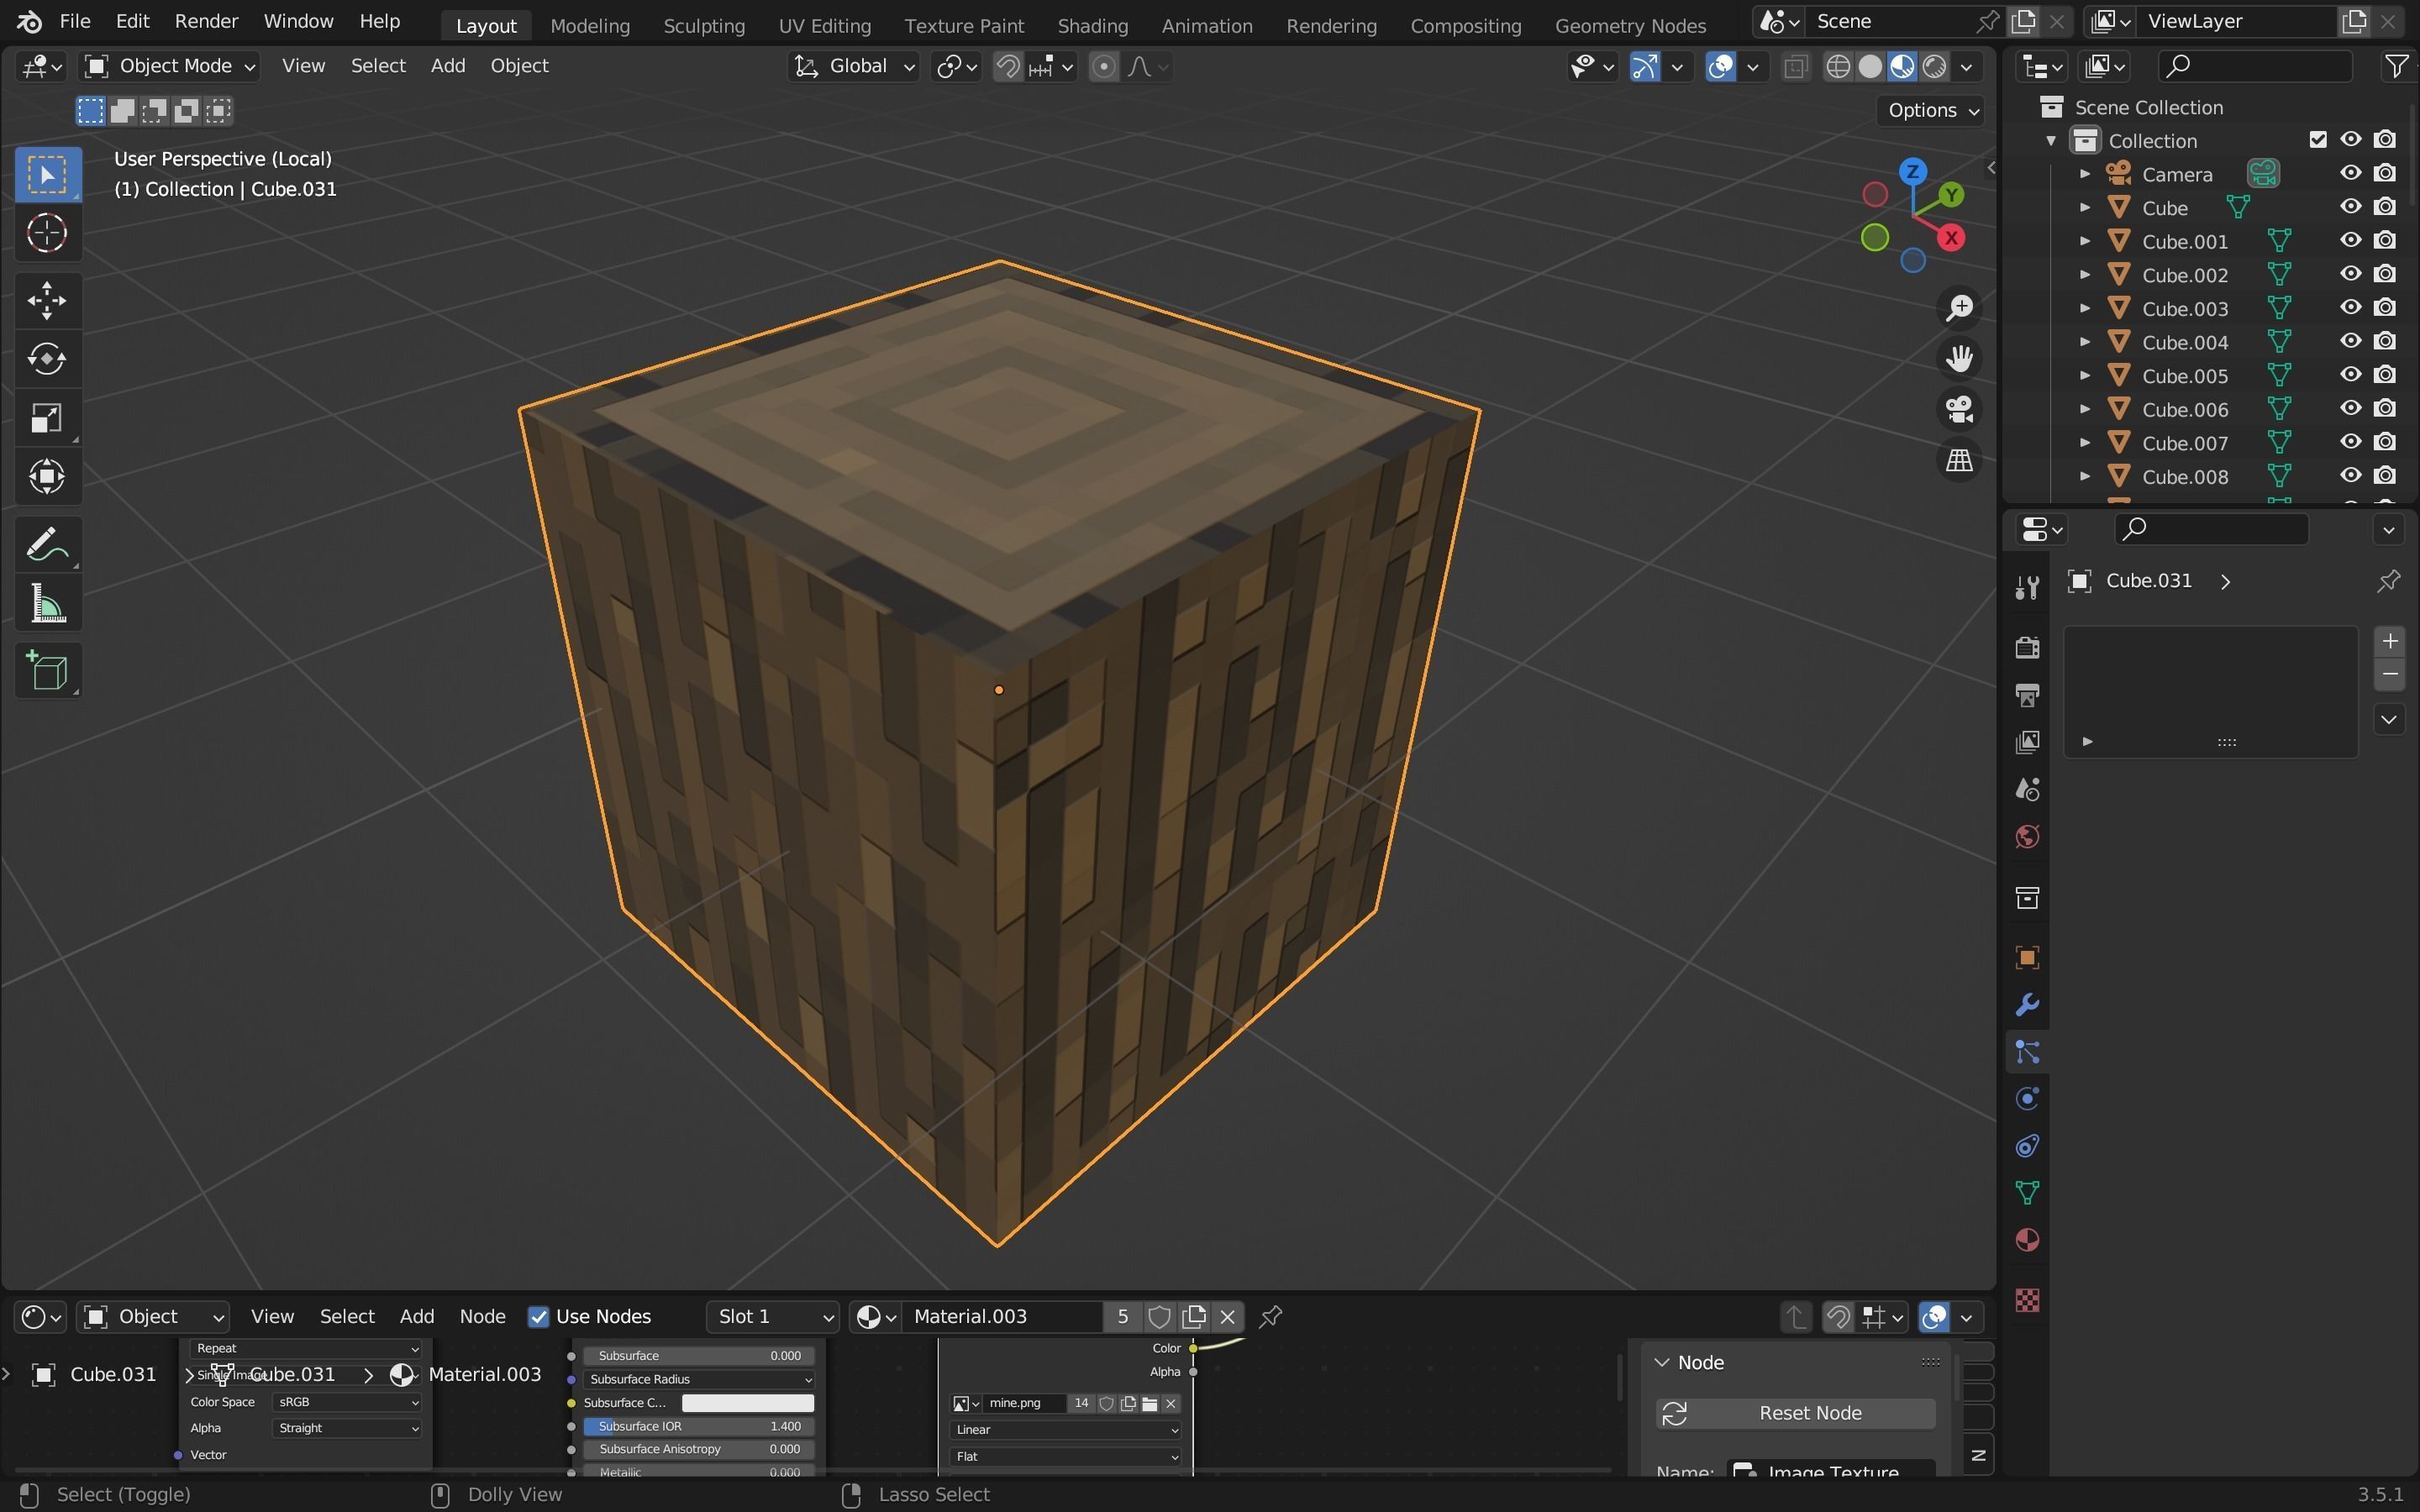The width and height of the screenshot is (2420, 1512).
Task: Toggle proportional editing
Action: (x=1103, y=67)
